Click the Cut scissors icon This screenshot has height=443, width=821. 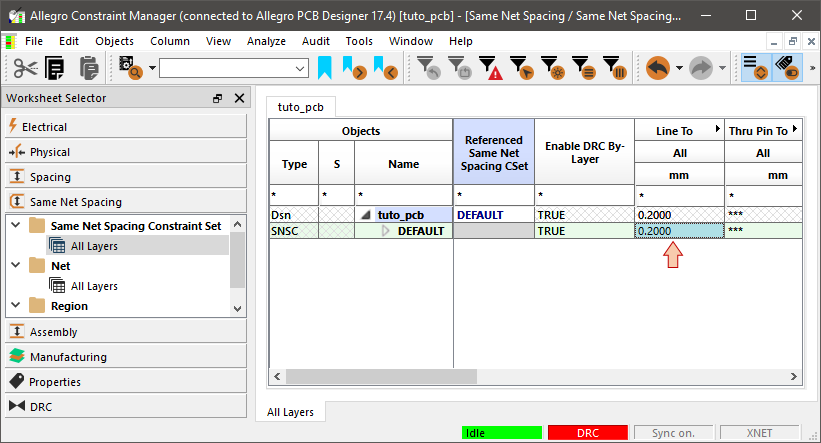click(x=25, y=68)
